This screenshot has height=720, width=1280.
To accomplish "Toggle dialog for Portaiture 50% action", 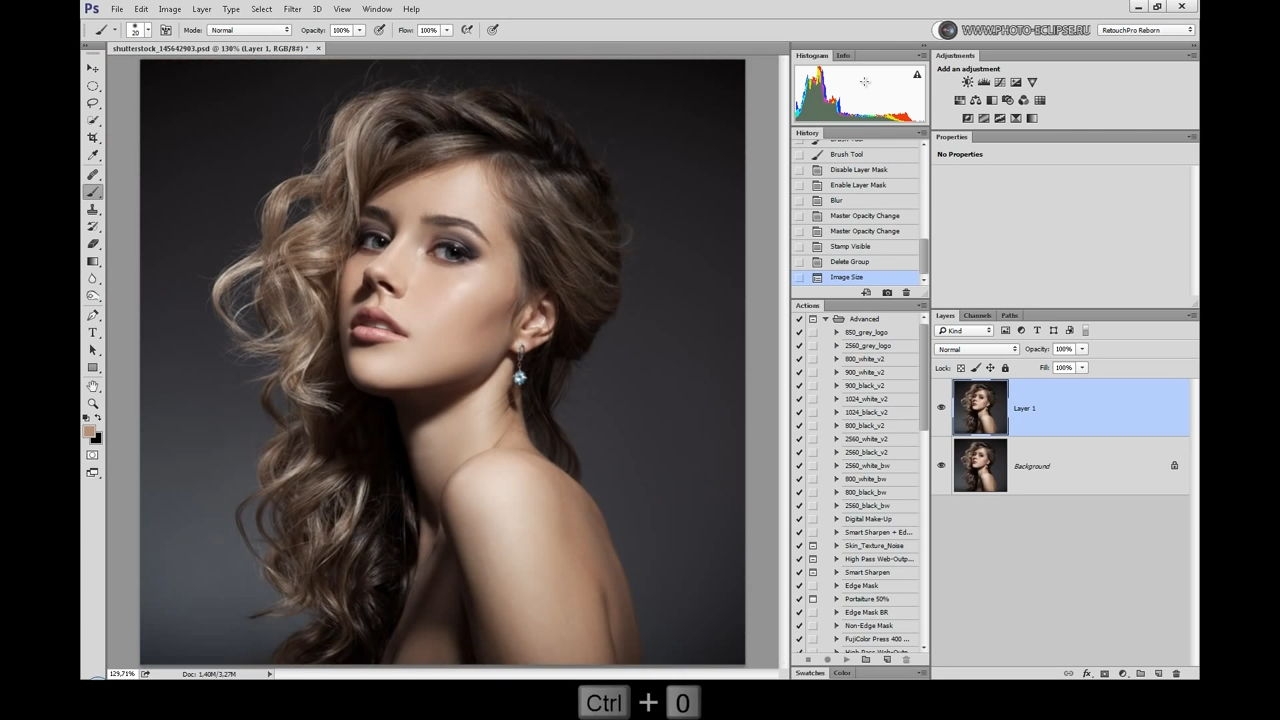I will (813, 599).
